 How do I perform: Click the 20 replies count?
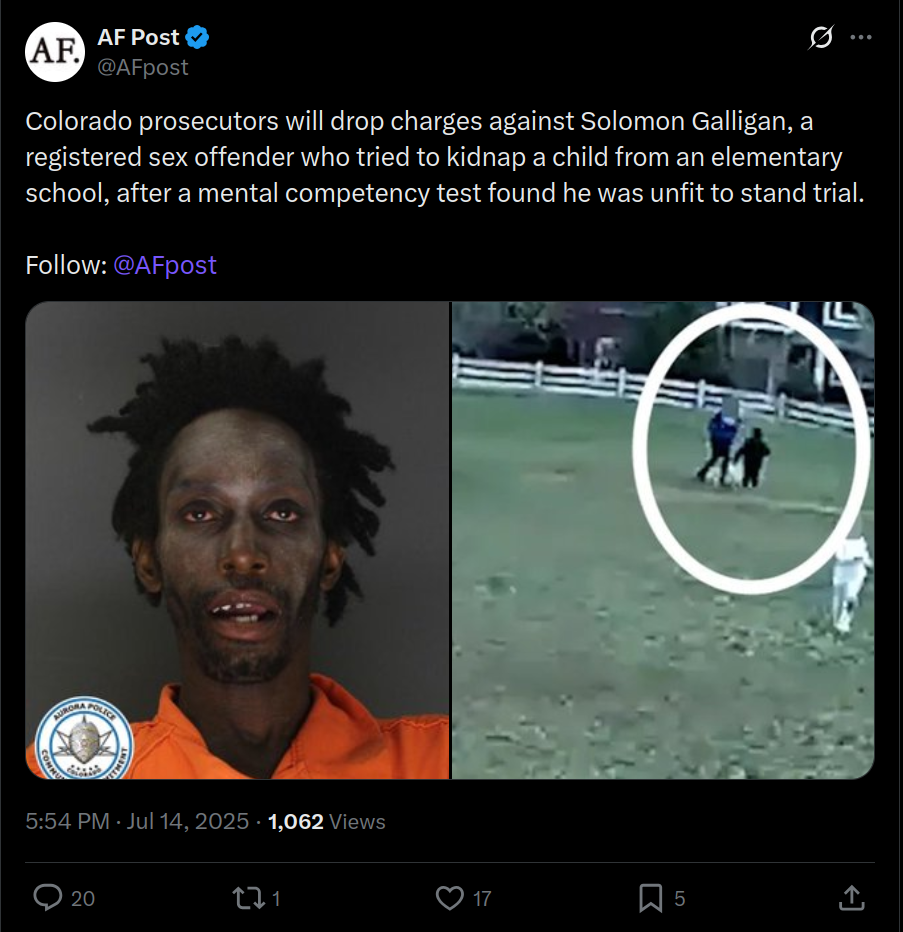[x=83, y=899]
